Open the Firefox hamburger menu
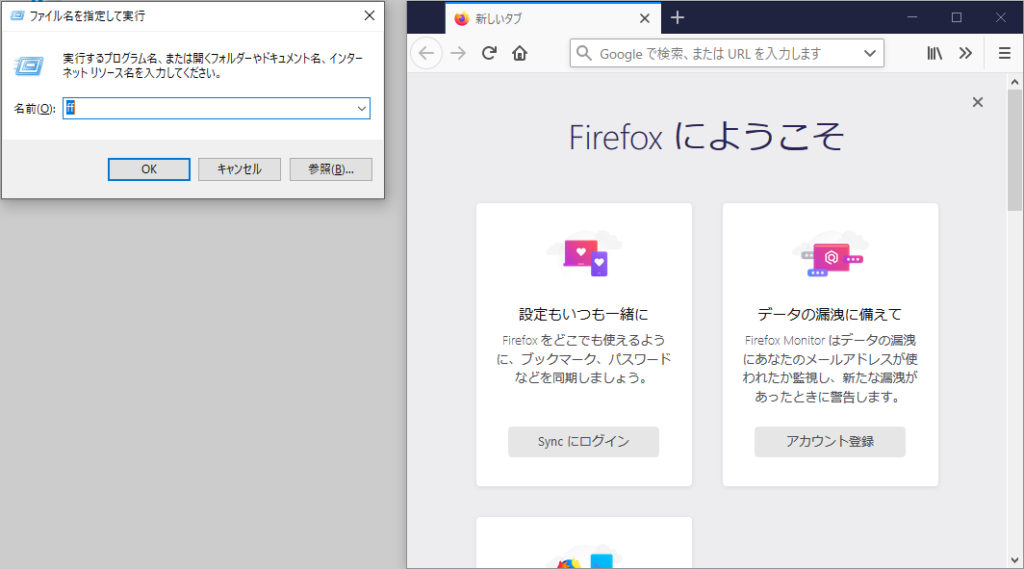 1004,53
